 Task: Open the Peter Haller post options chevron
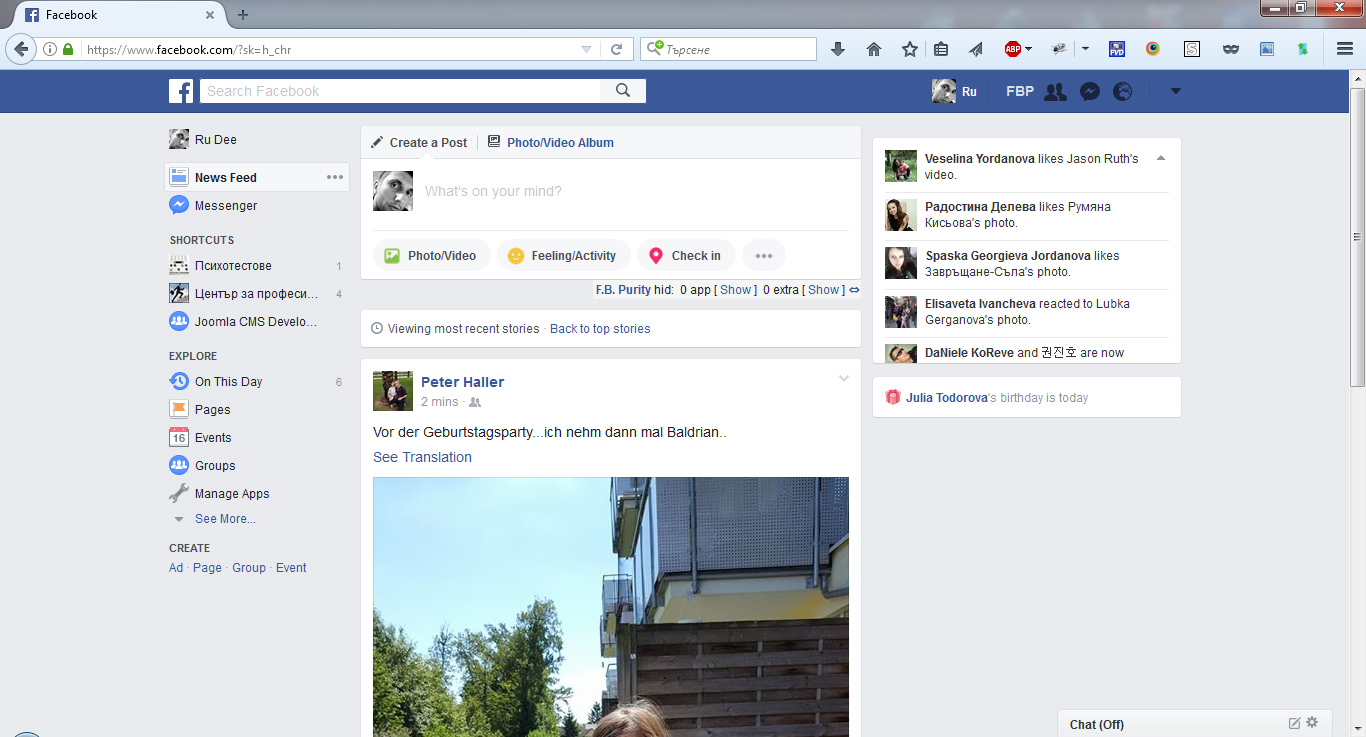844,378
